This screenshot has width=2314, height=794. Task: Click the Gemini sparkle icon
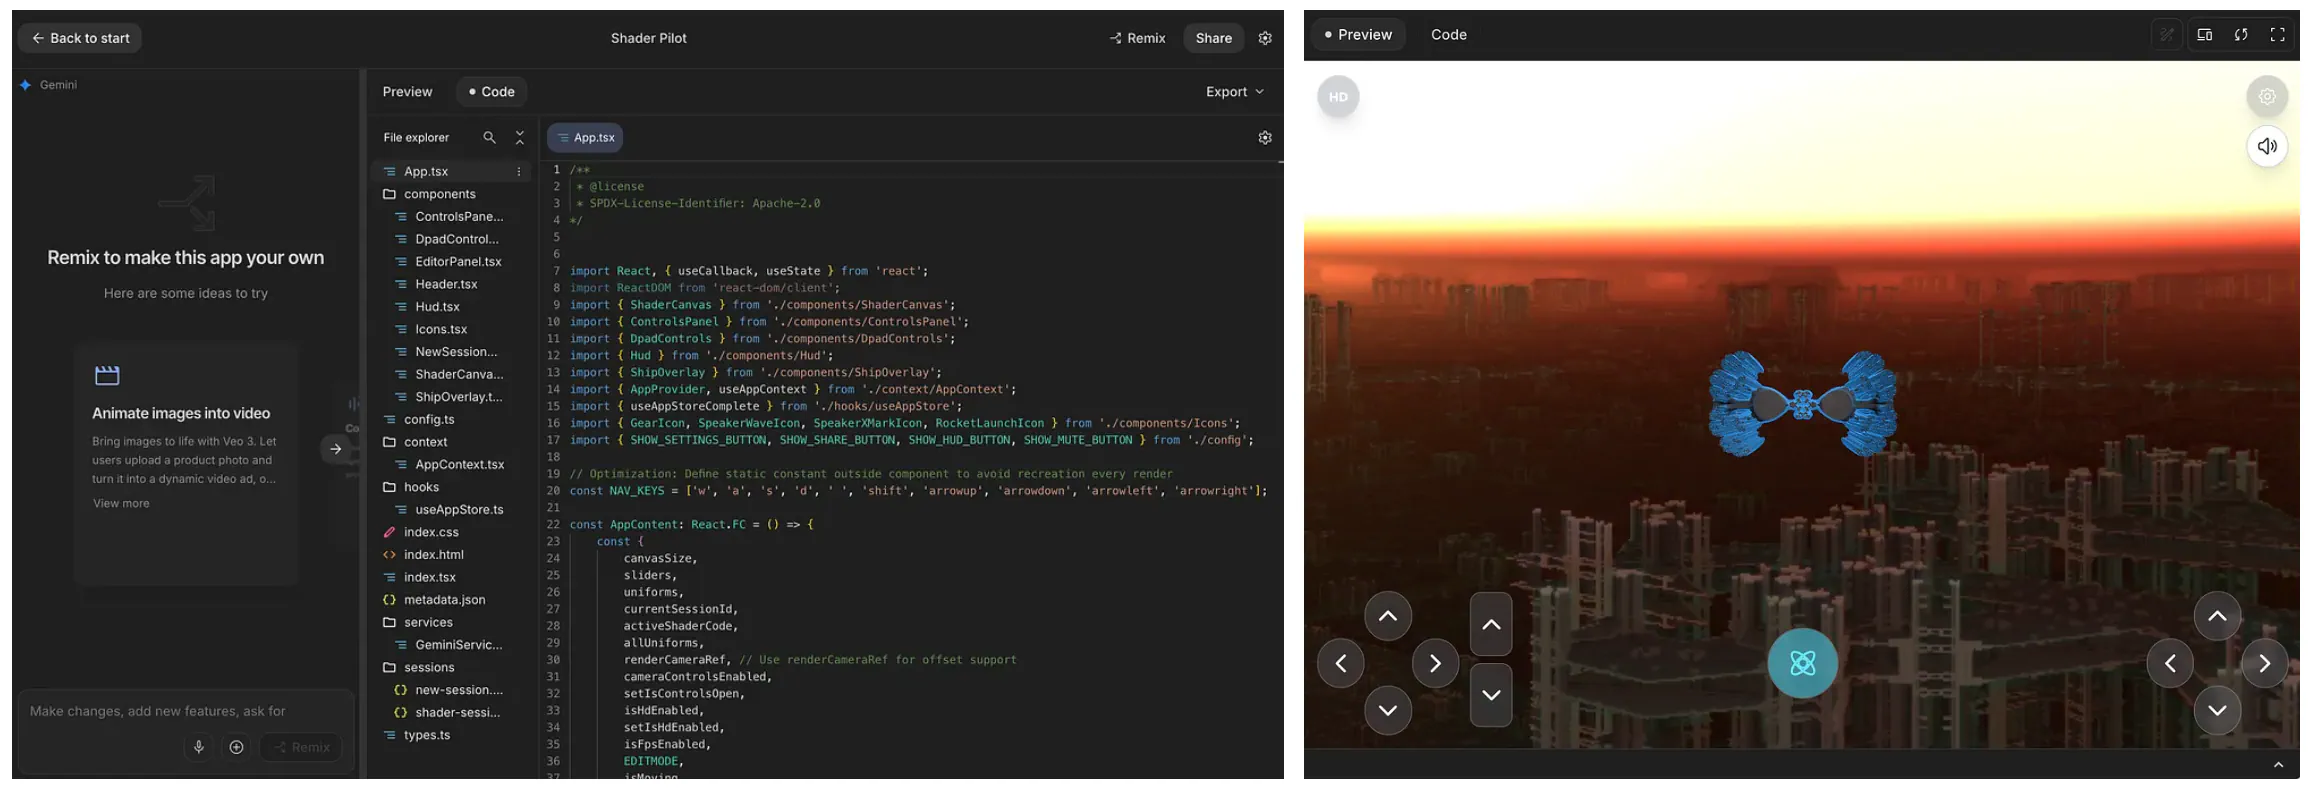(x=25, y=85)
